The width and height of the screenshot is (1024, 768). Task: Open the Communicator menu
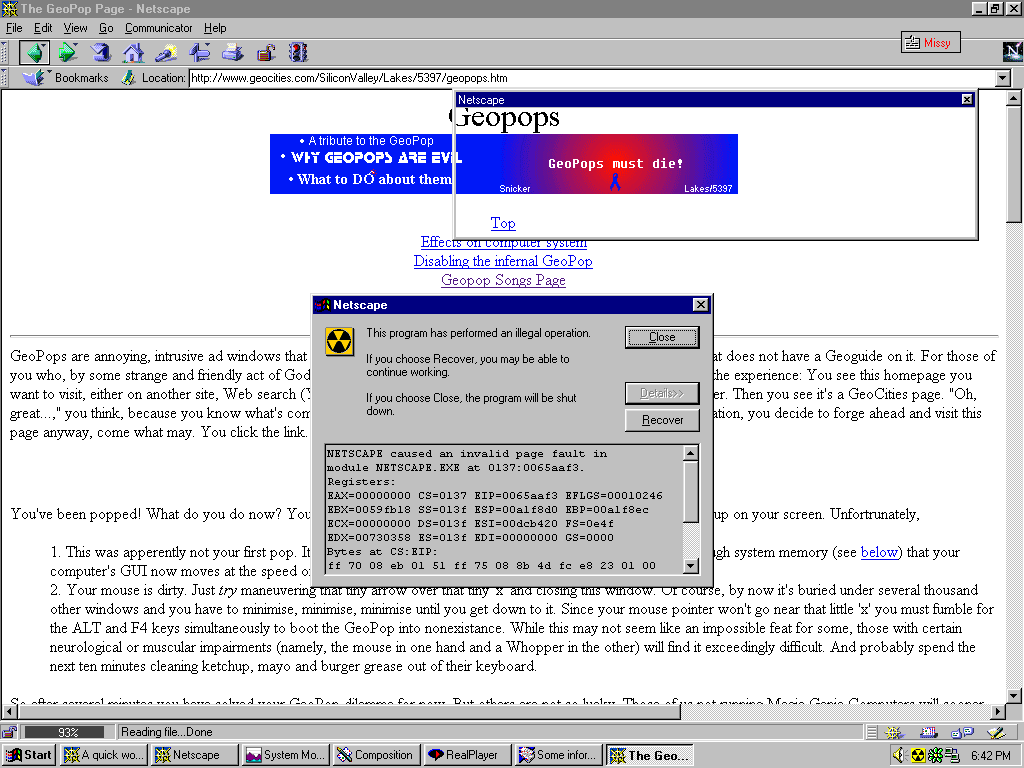click(159, 28)
